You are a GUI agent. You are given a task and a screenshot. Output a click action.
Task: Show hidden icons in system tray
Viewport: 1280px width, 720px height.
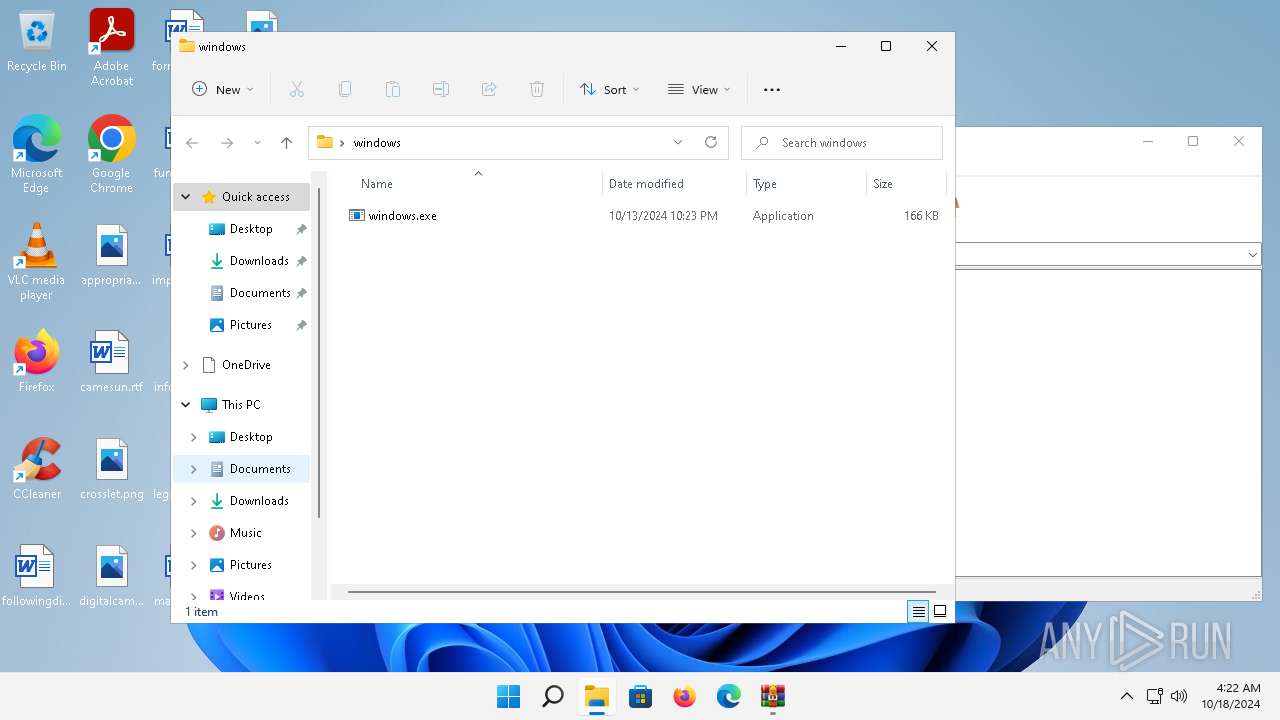tap(1127, 696)
